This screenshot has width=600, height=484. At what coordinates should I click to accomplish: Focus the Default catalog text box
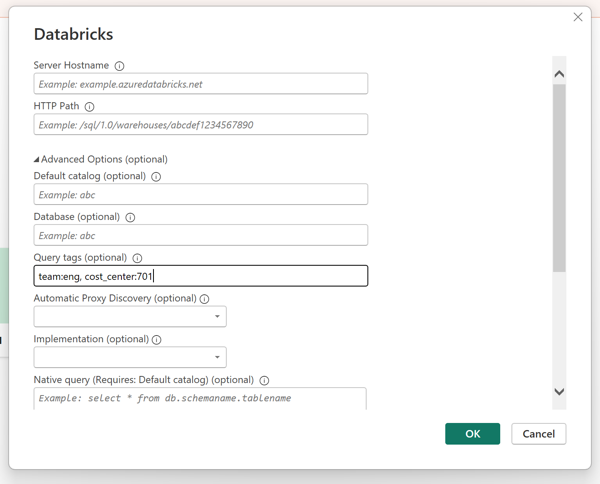[x=200, y=195]
